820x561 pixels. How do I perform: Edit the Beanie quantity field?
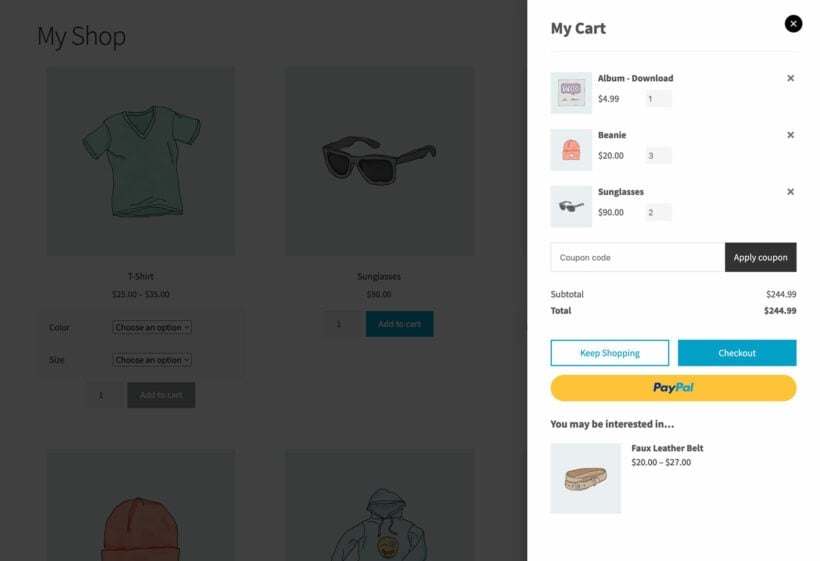(x=658, y=156)
